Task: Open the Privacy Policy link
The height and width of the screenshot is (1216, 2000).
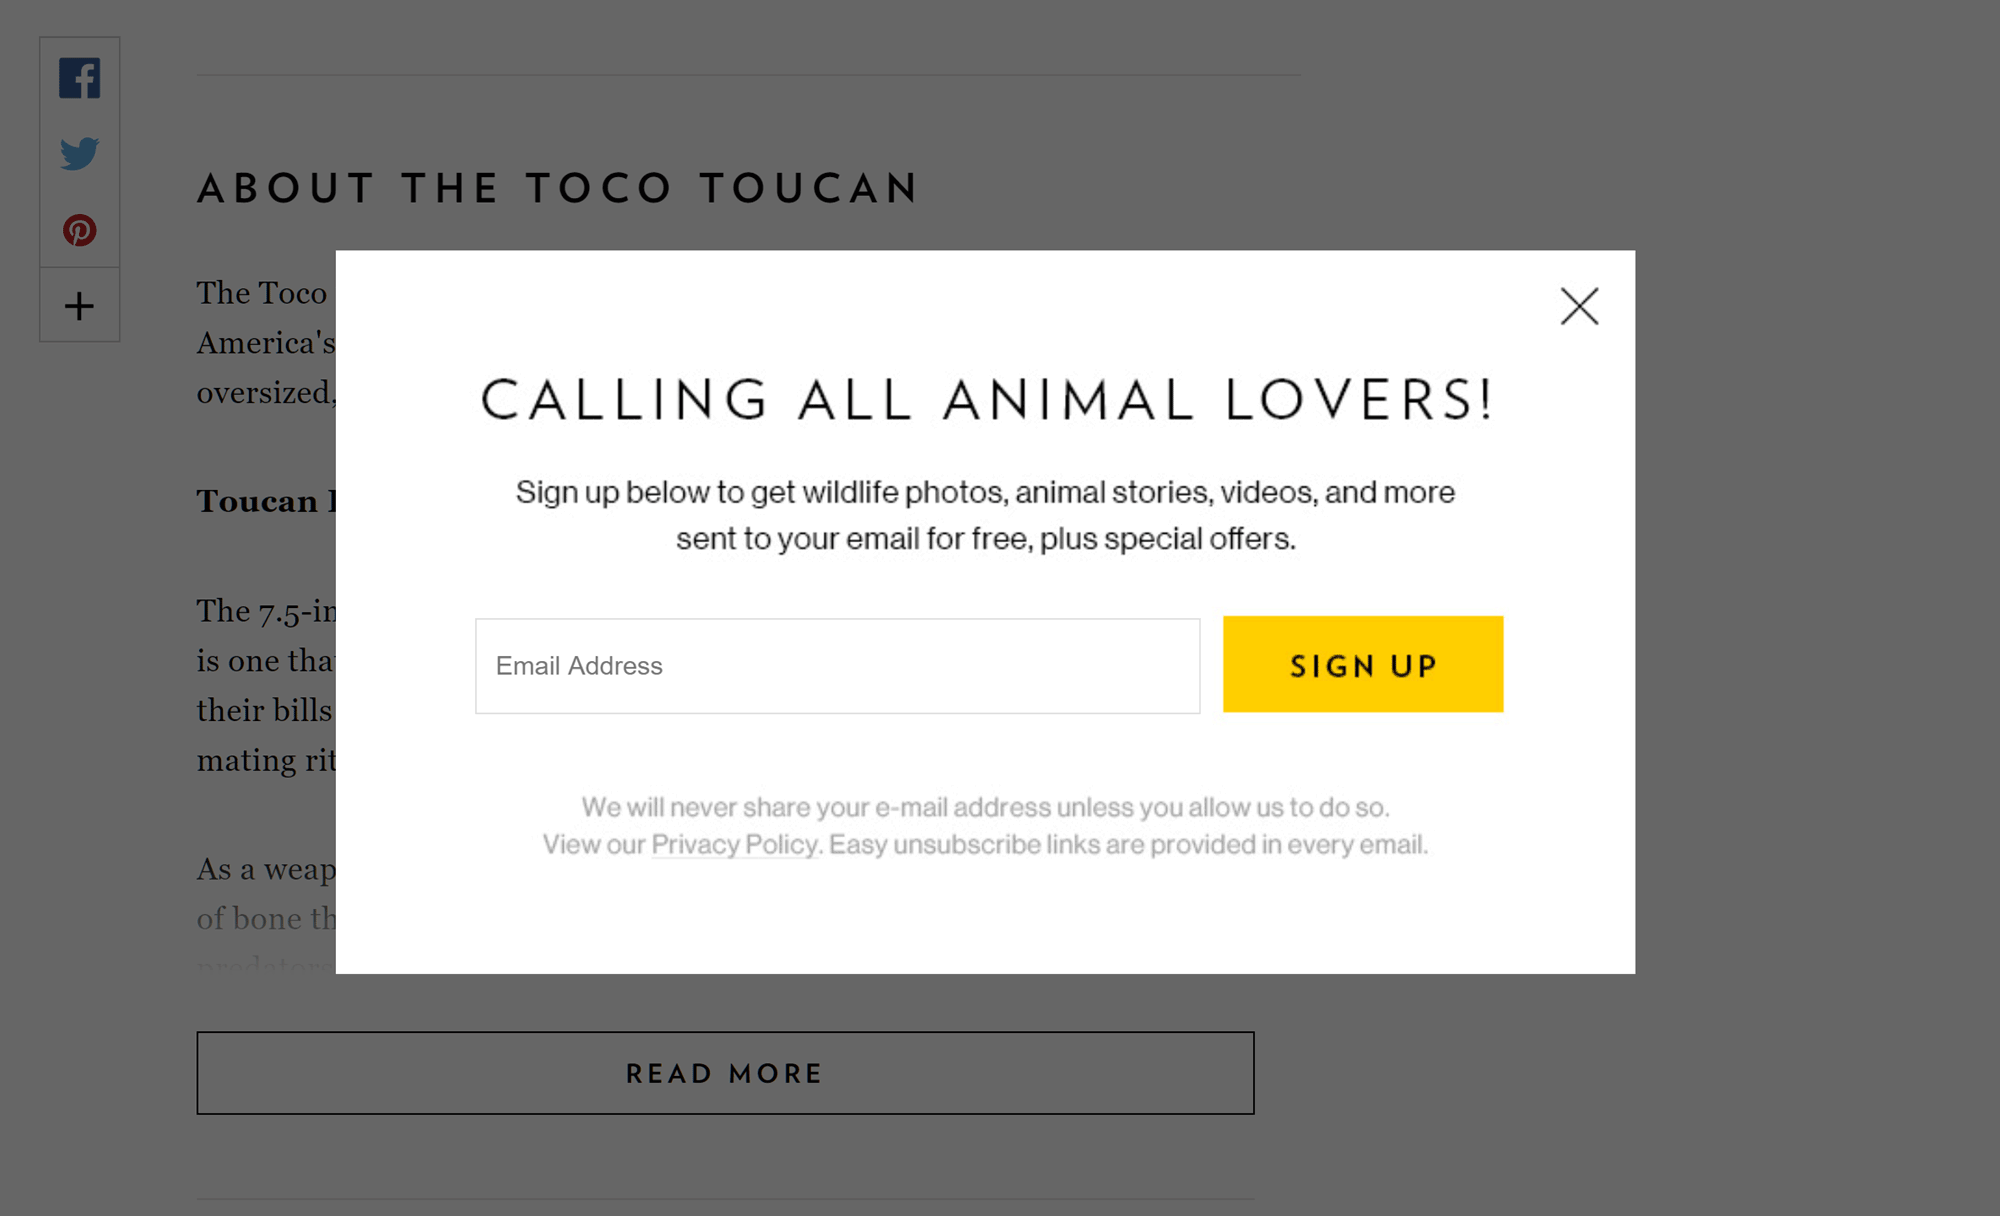Action: [735, 845]
